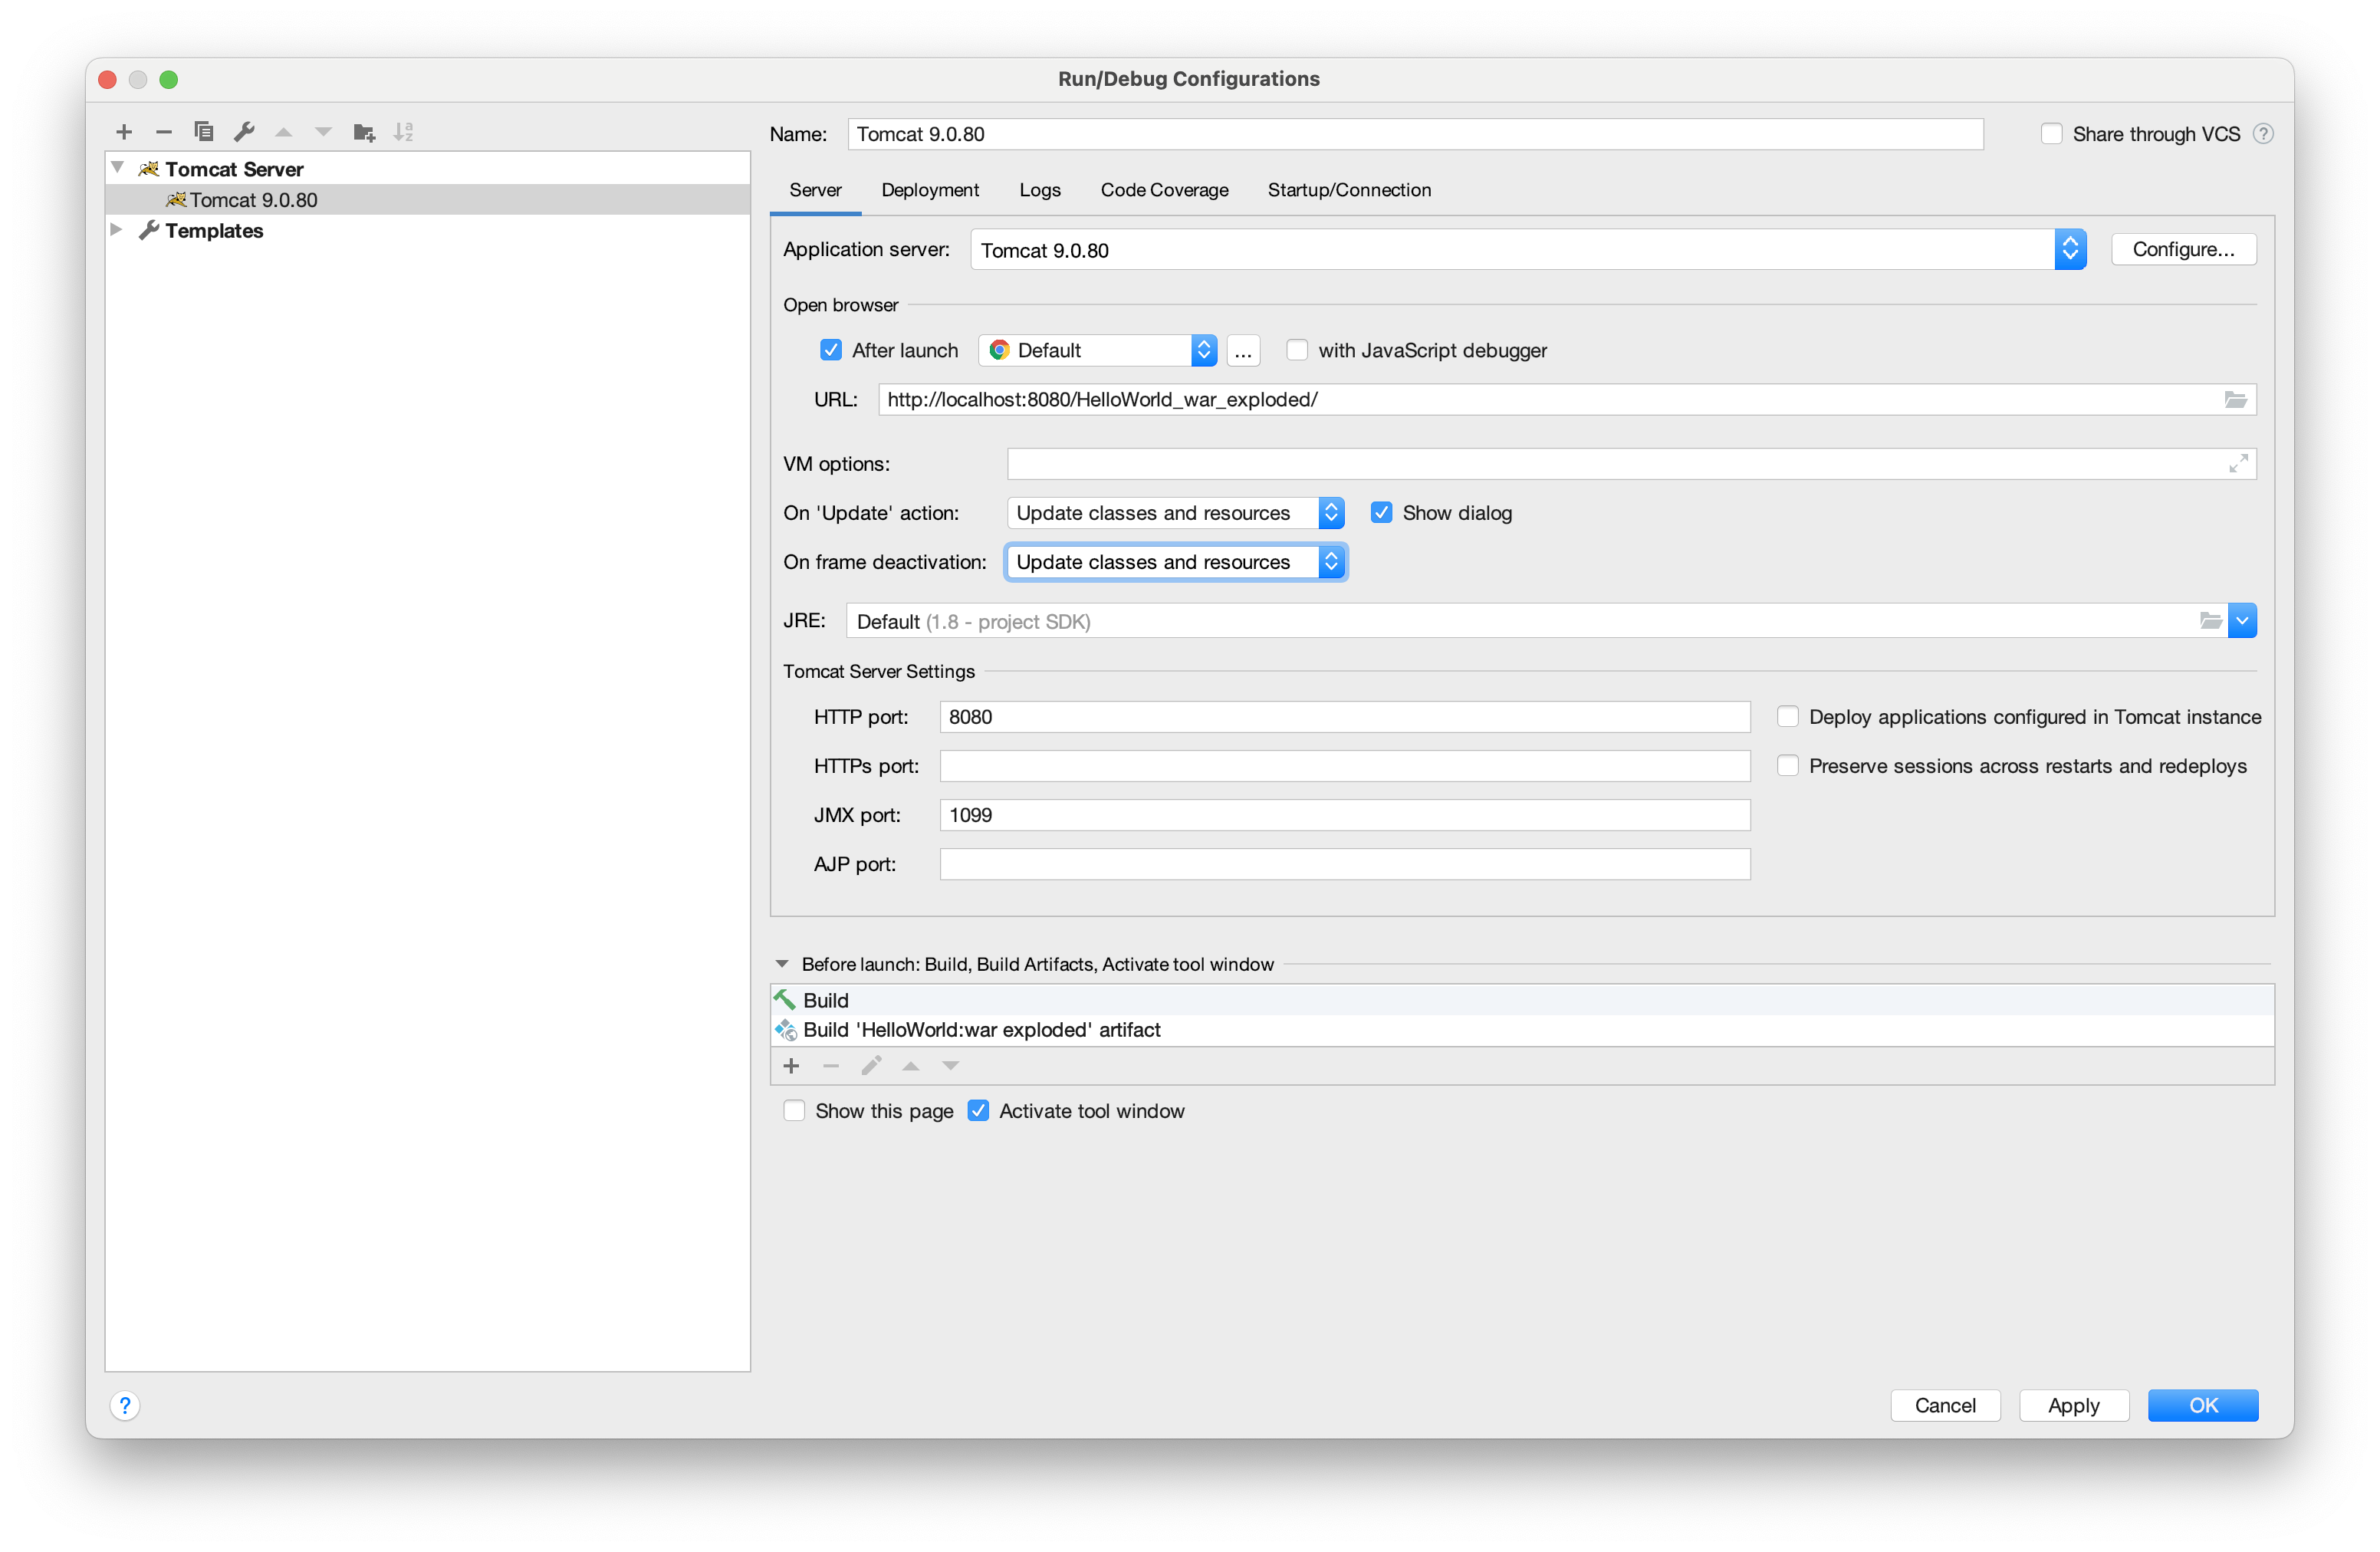Create new folder icon in toolbar

pos(364,132)
